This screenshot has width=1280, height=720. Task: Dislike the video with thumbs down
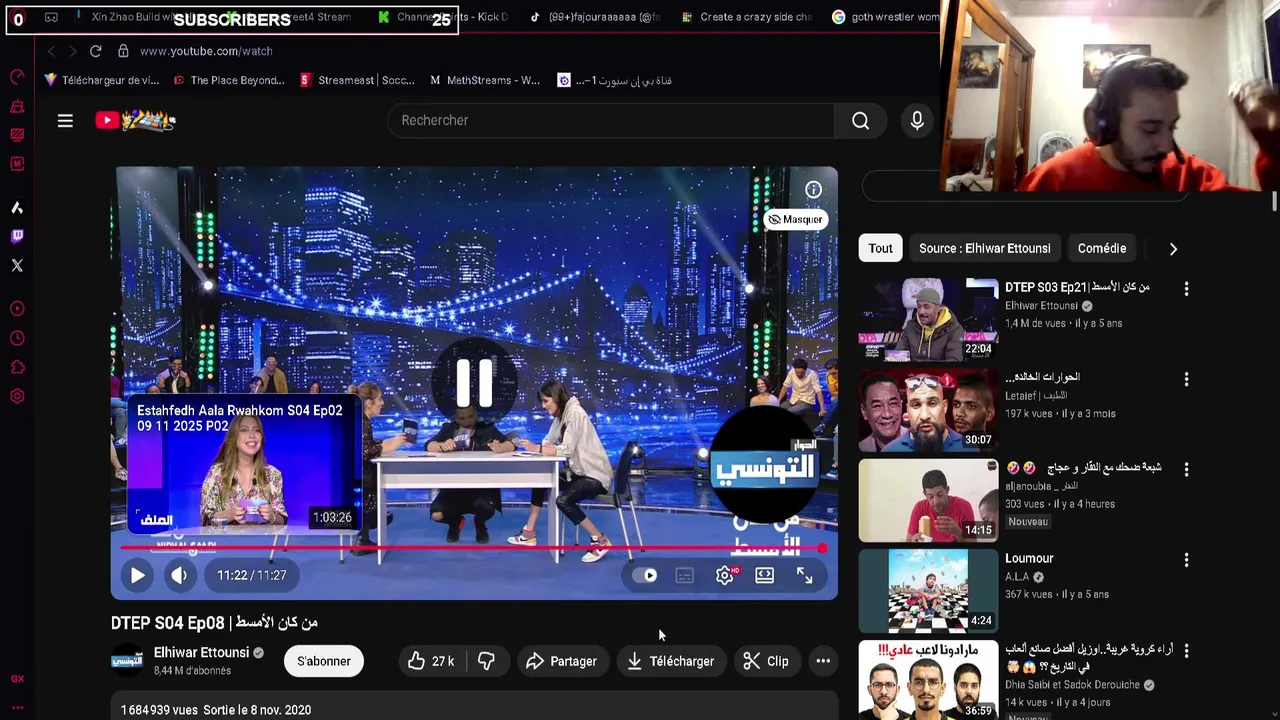(x=487, y=661)
